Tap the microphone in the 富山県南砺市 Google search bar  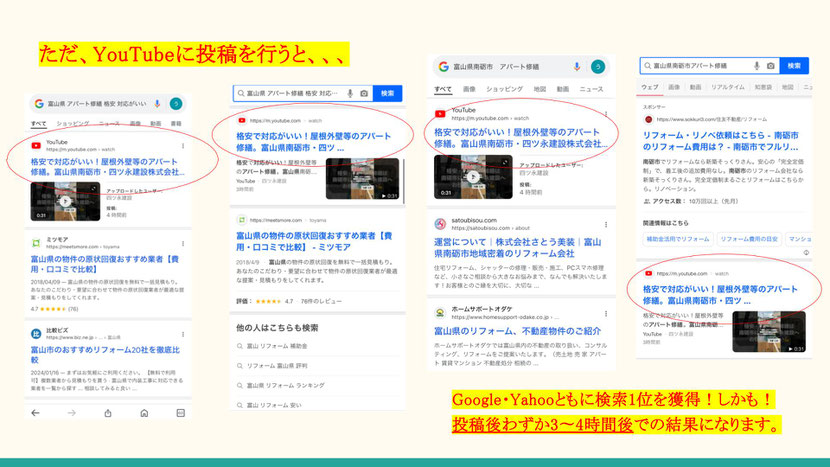(577, 66)
